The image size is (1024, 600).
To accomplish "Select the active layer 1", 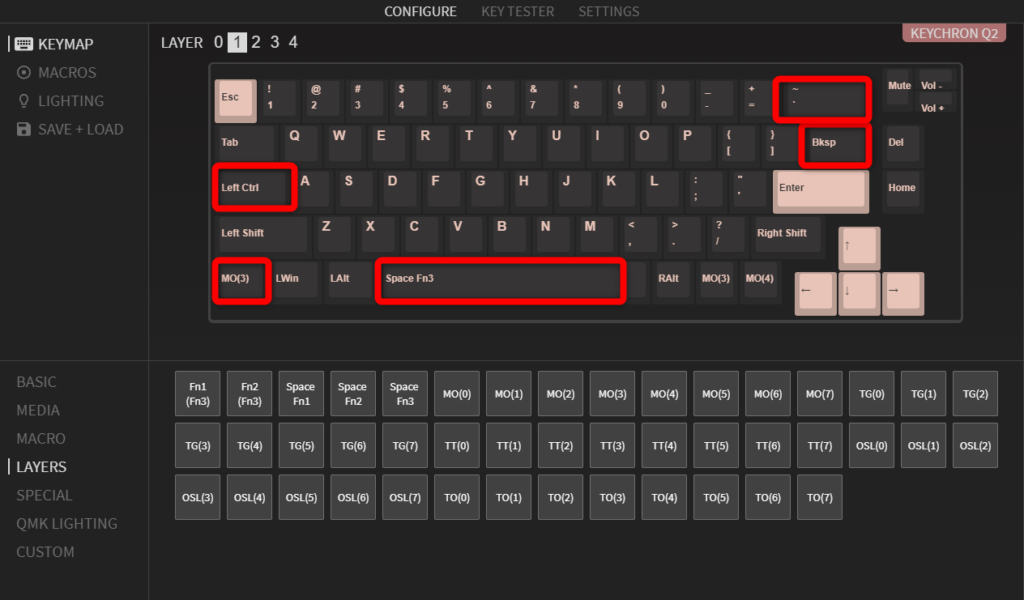I will (237, 42).
